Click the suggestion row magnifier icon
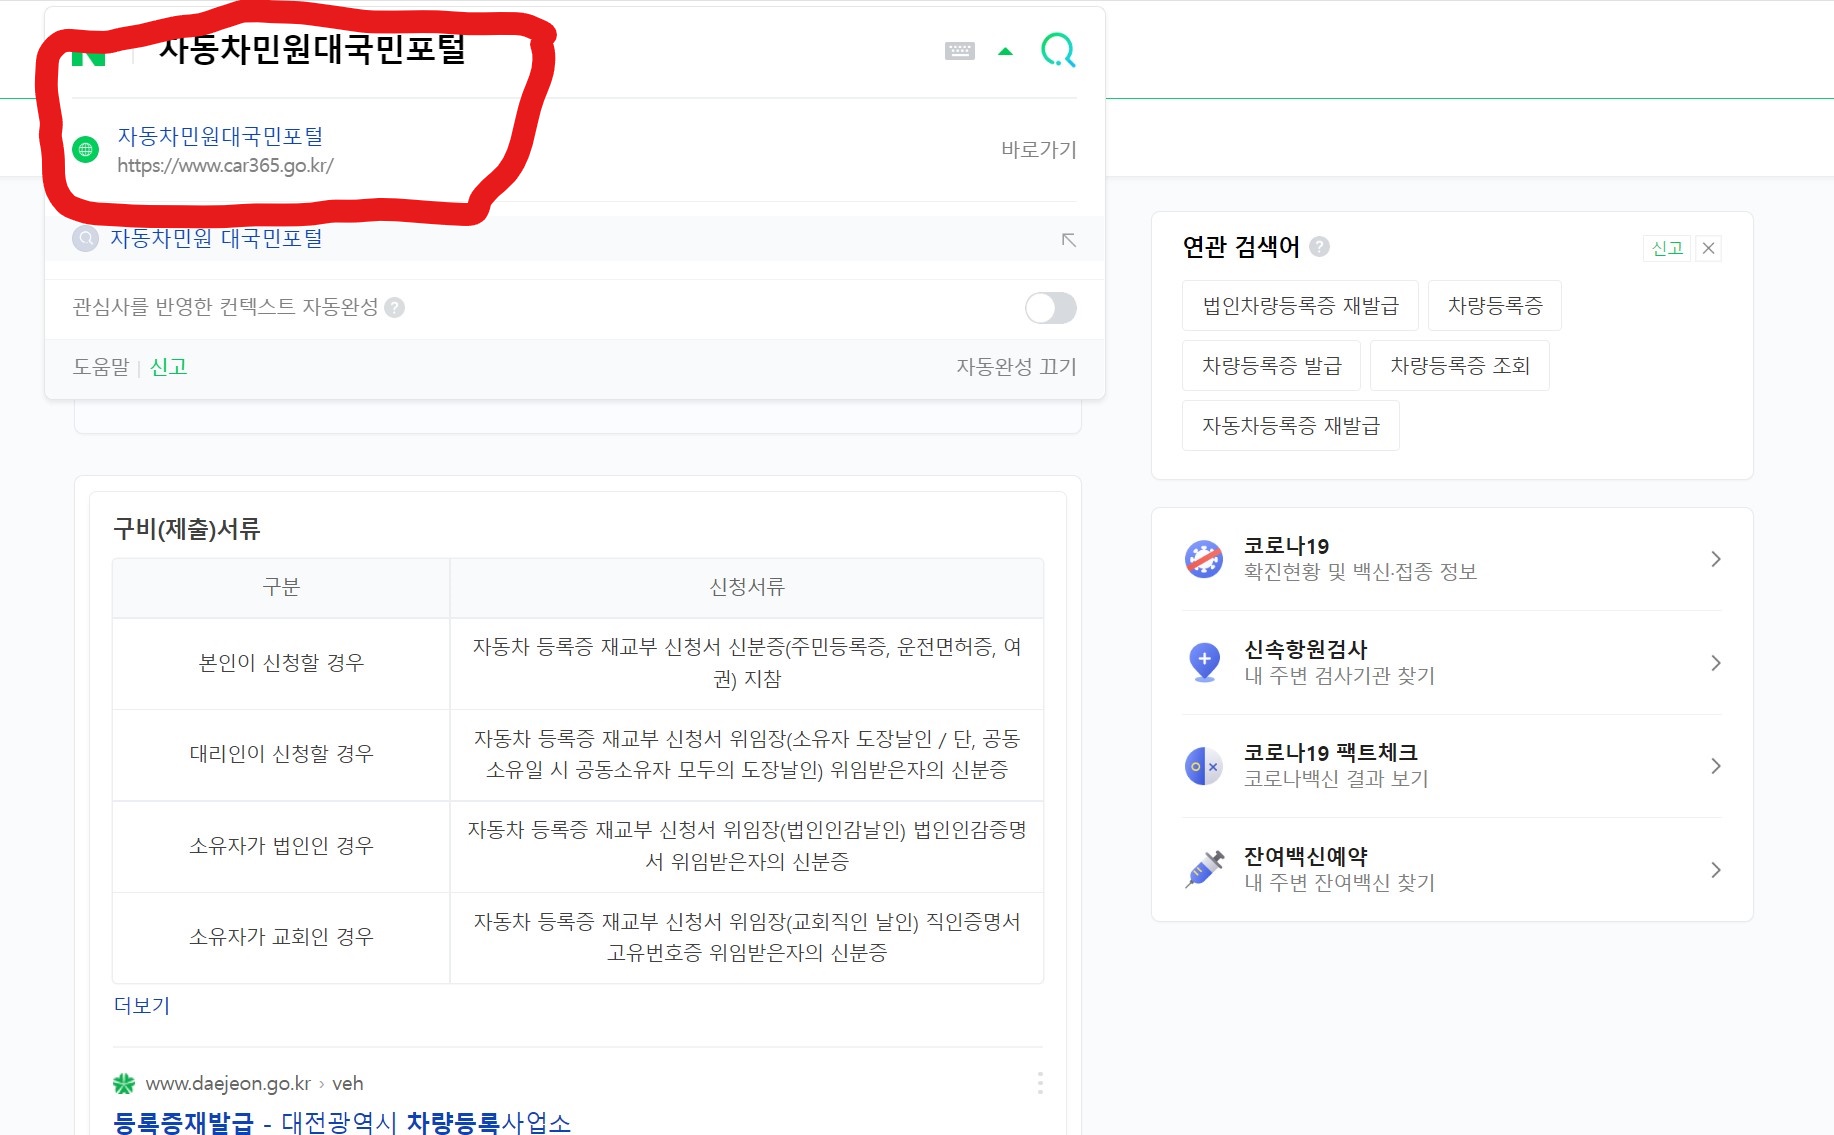This screenshot has height=1135, width=1834. pyautogui.click(x=86, y=239)
